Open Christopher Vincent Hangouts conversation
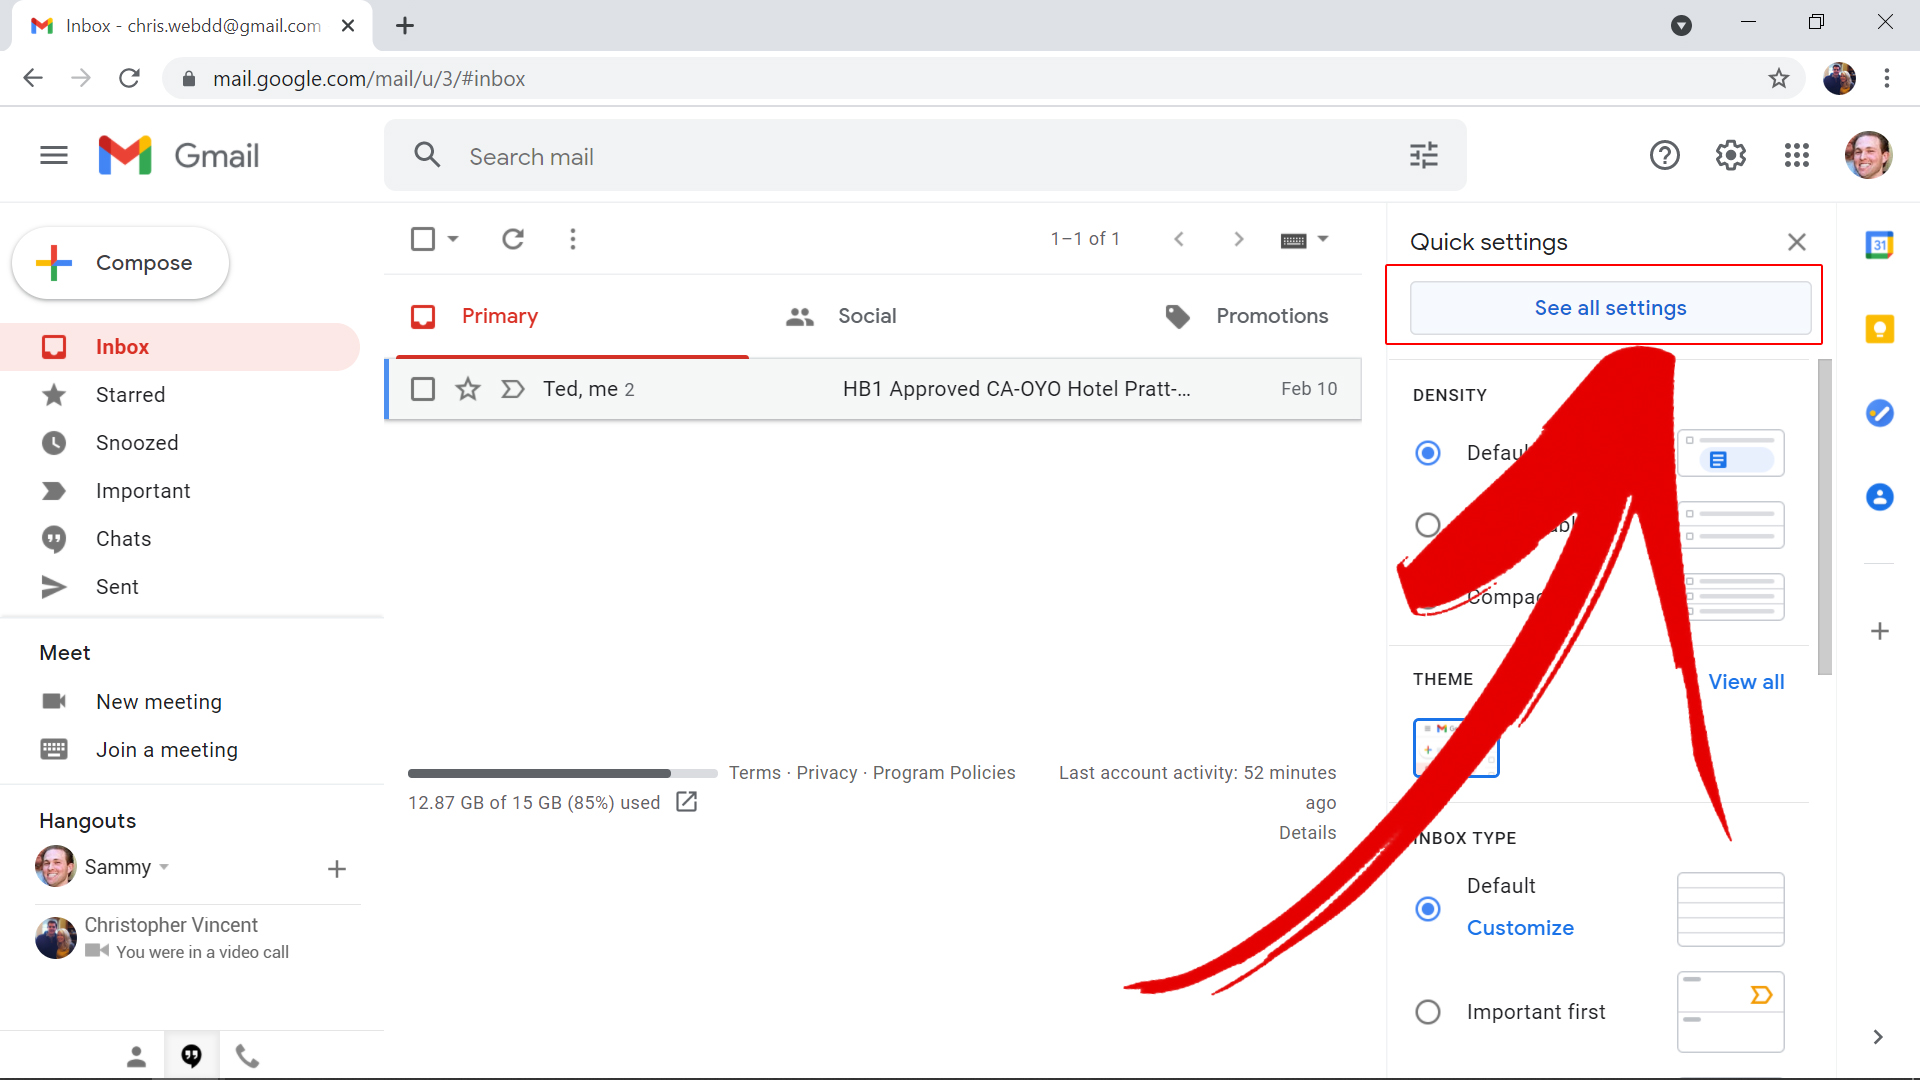 coord(198,938)
